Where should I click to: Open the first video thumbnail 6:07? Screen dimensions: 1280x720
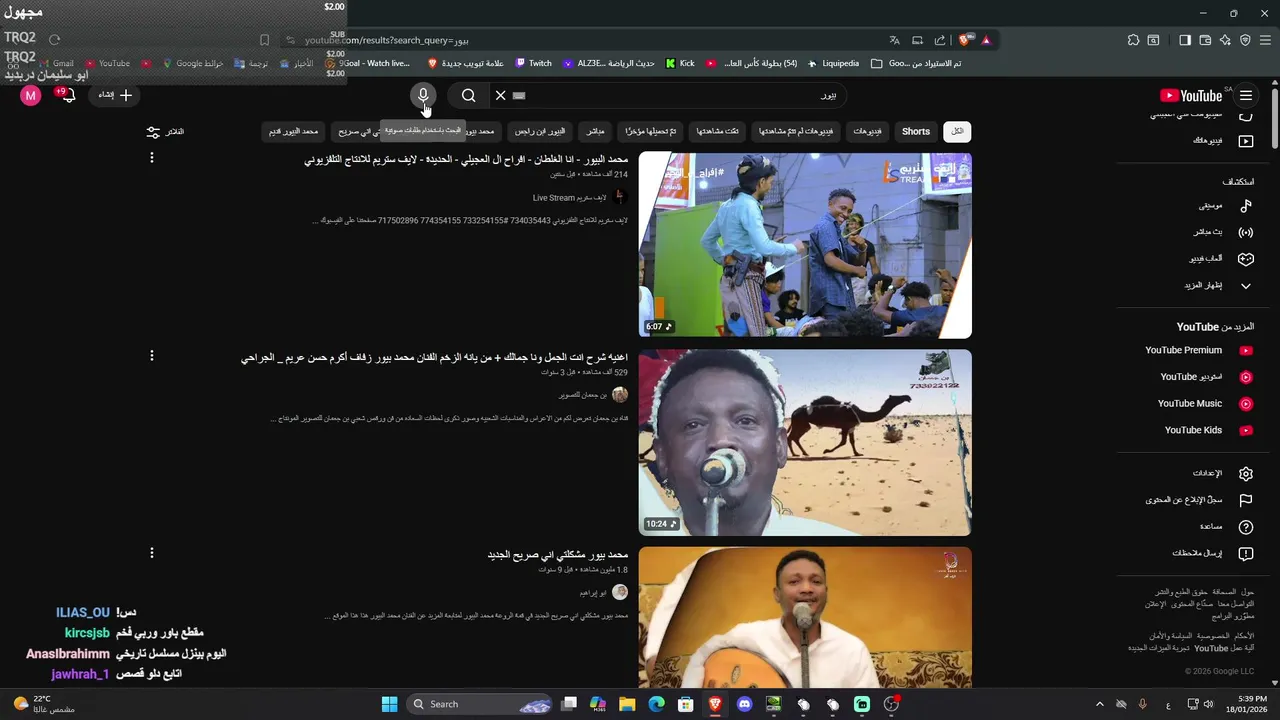click(805, 245)
